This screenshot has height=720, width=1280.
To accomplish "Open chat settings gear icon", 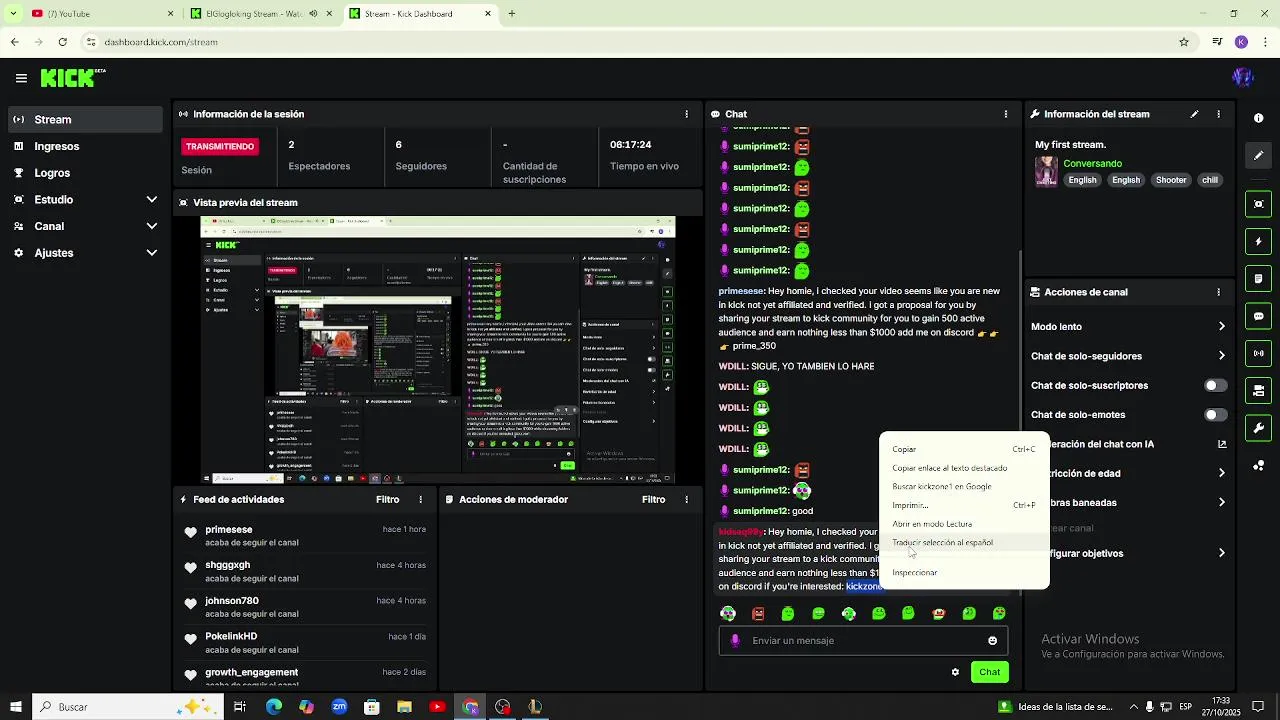I will click(955, 672).
